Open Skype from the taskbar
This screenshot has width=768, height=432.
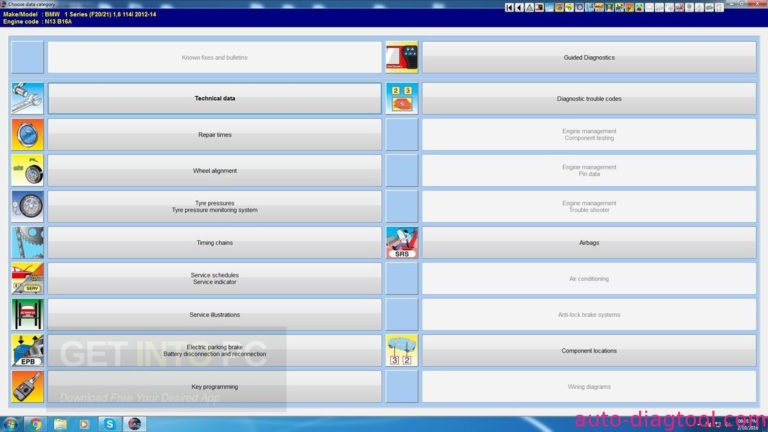pos(109,423)
